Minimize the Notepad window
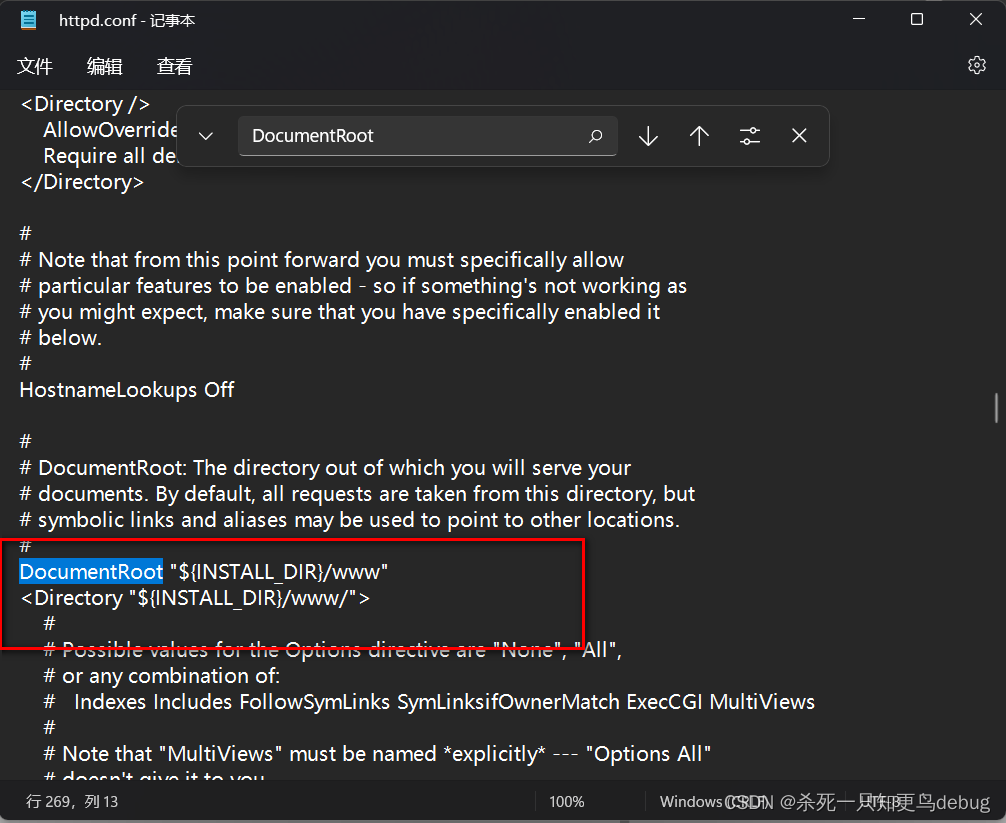The height and width of the screenshot is (823, 1006). [859, 19]
